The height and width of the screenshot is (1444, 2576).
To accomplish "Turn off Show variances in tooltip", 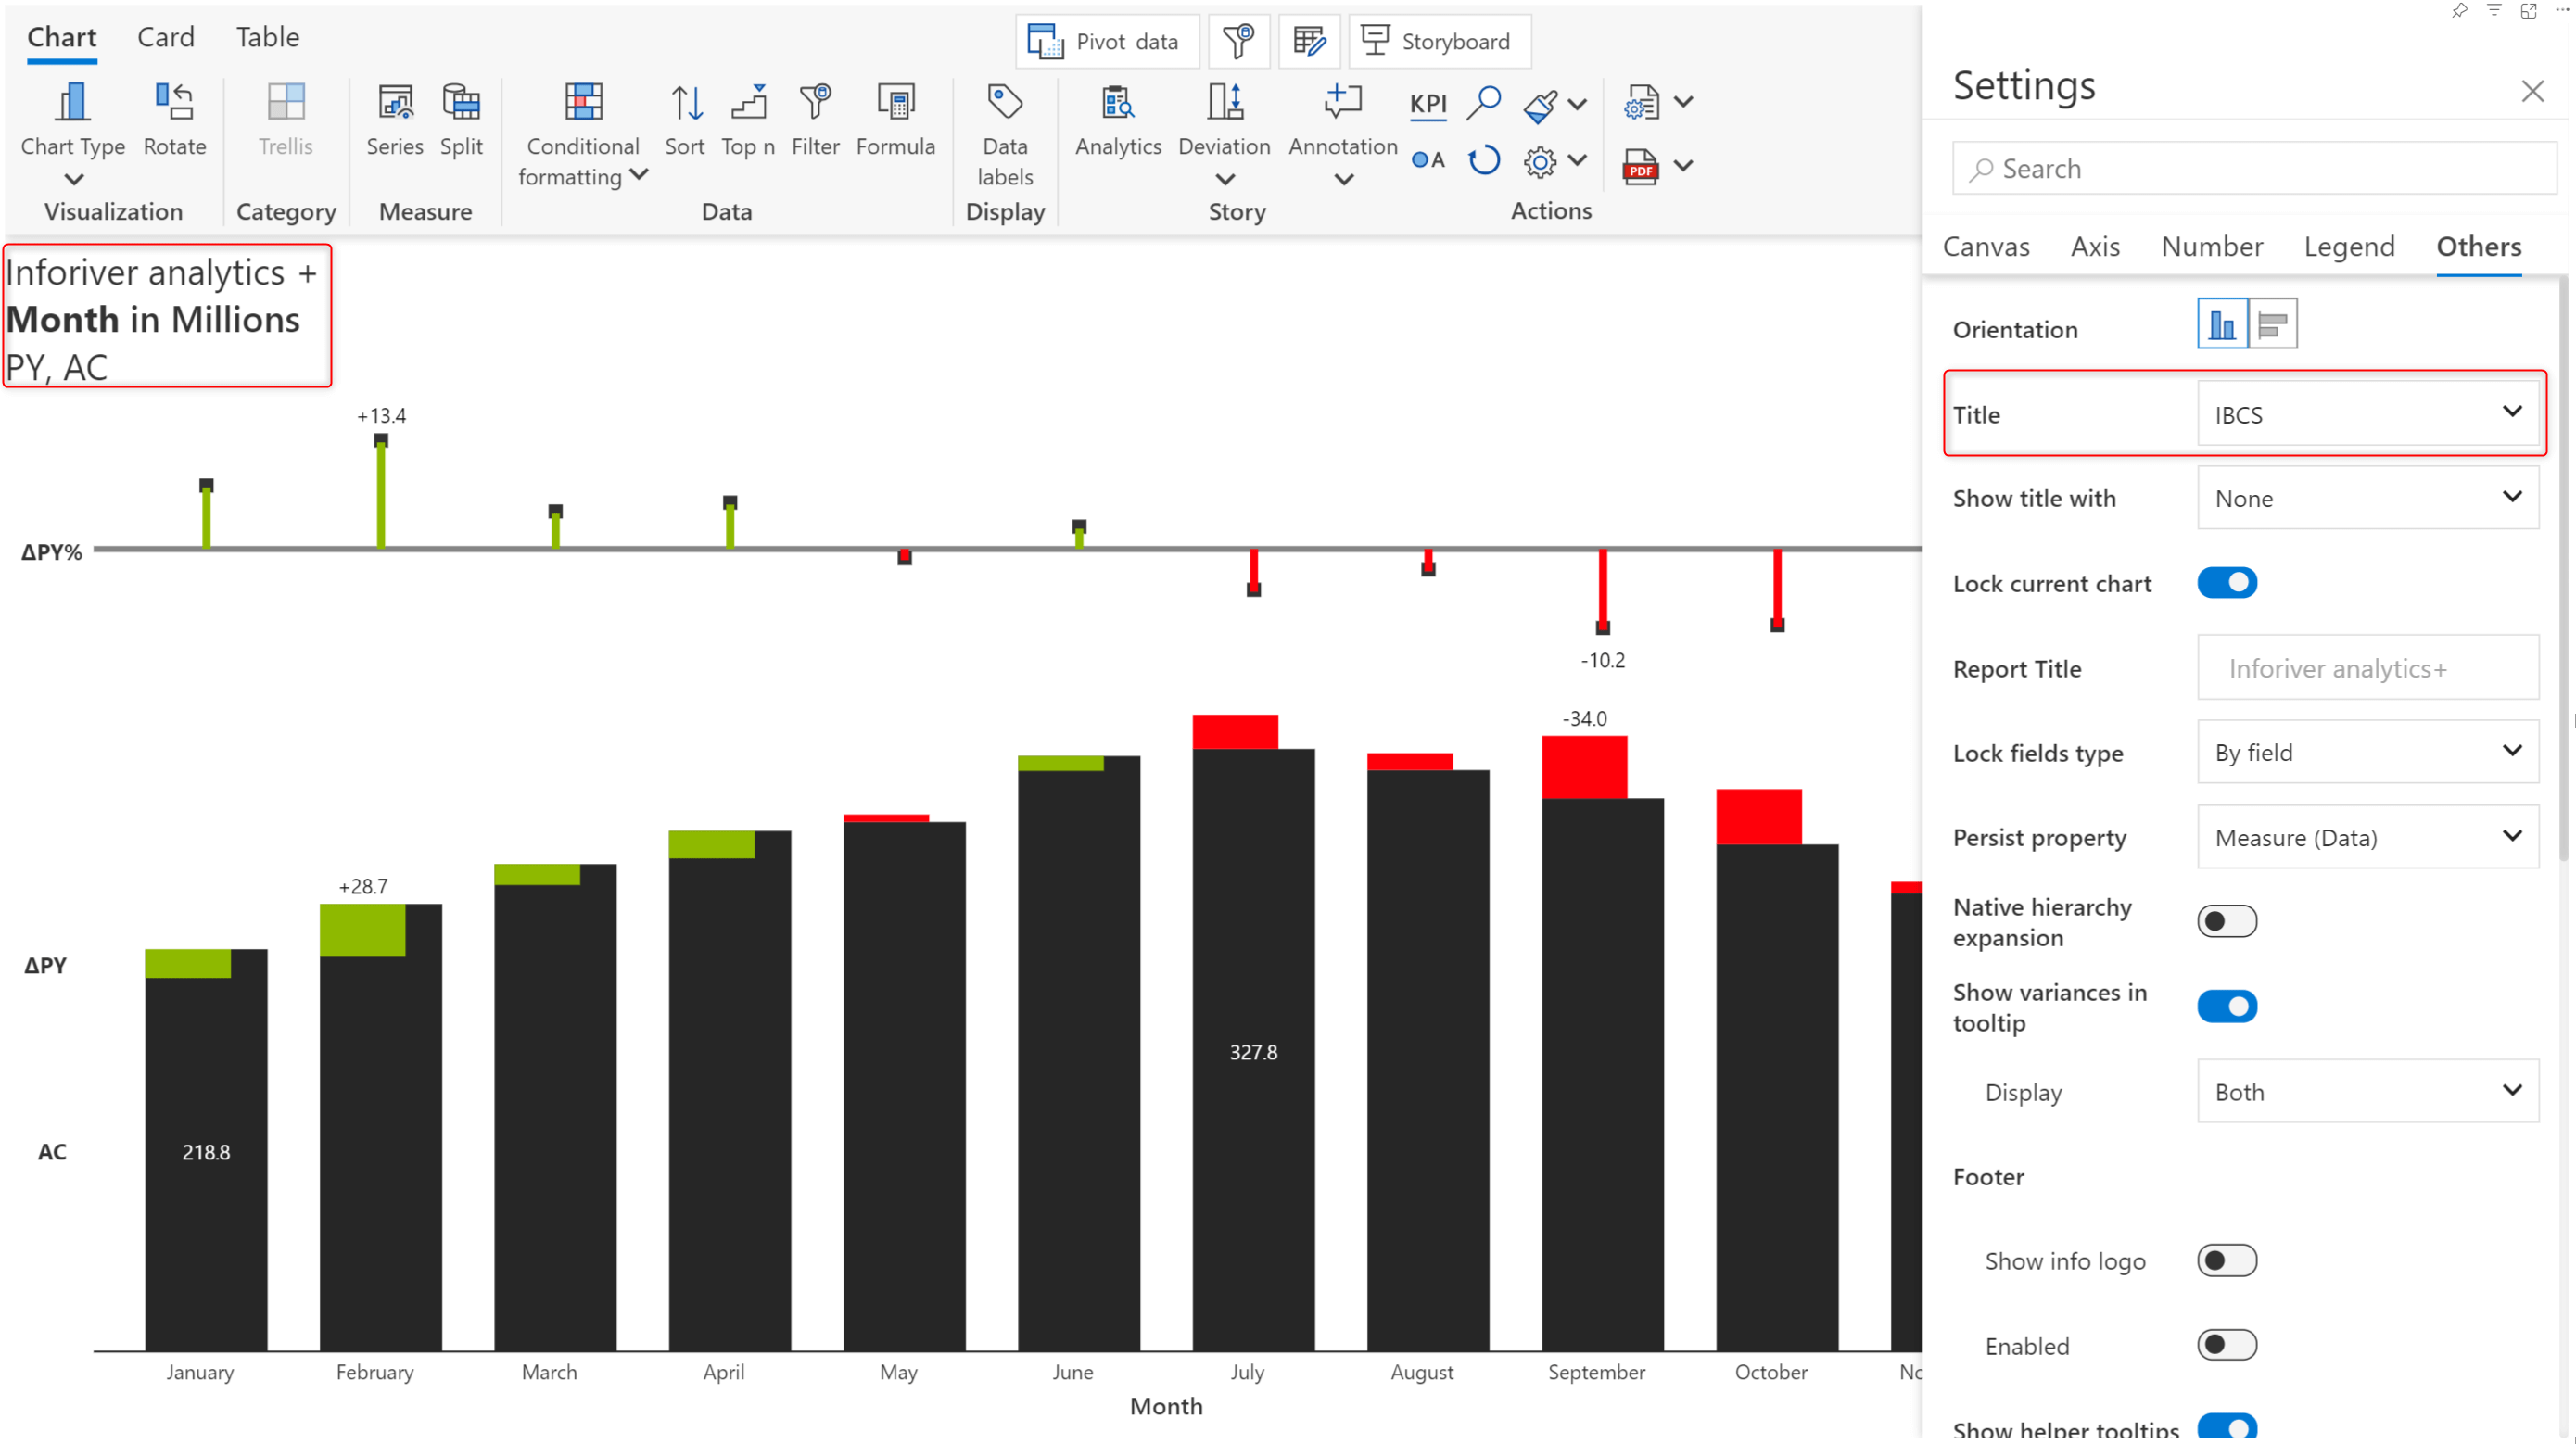I will coord(2227,1006).
